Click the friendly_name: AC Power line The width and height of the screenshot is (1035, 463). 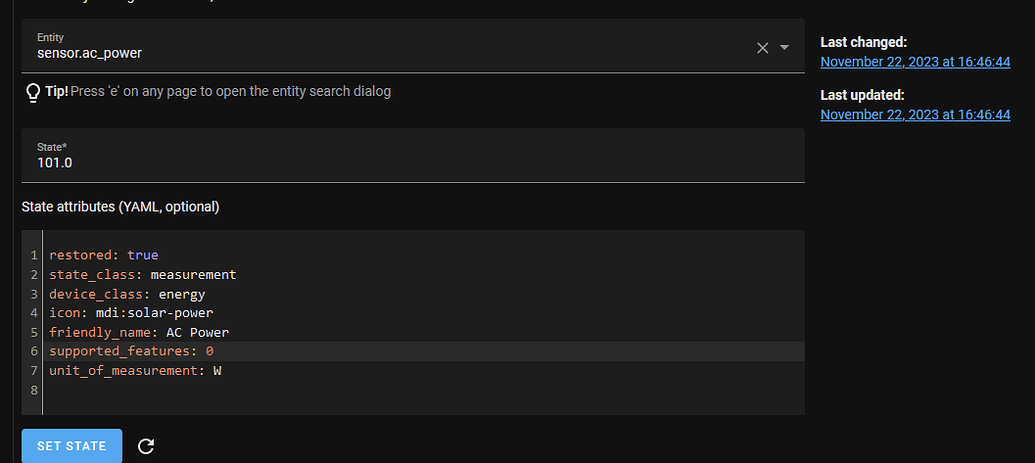(x=139, y=332)
